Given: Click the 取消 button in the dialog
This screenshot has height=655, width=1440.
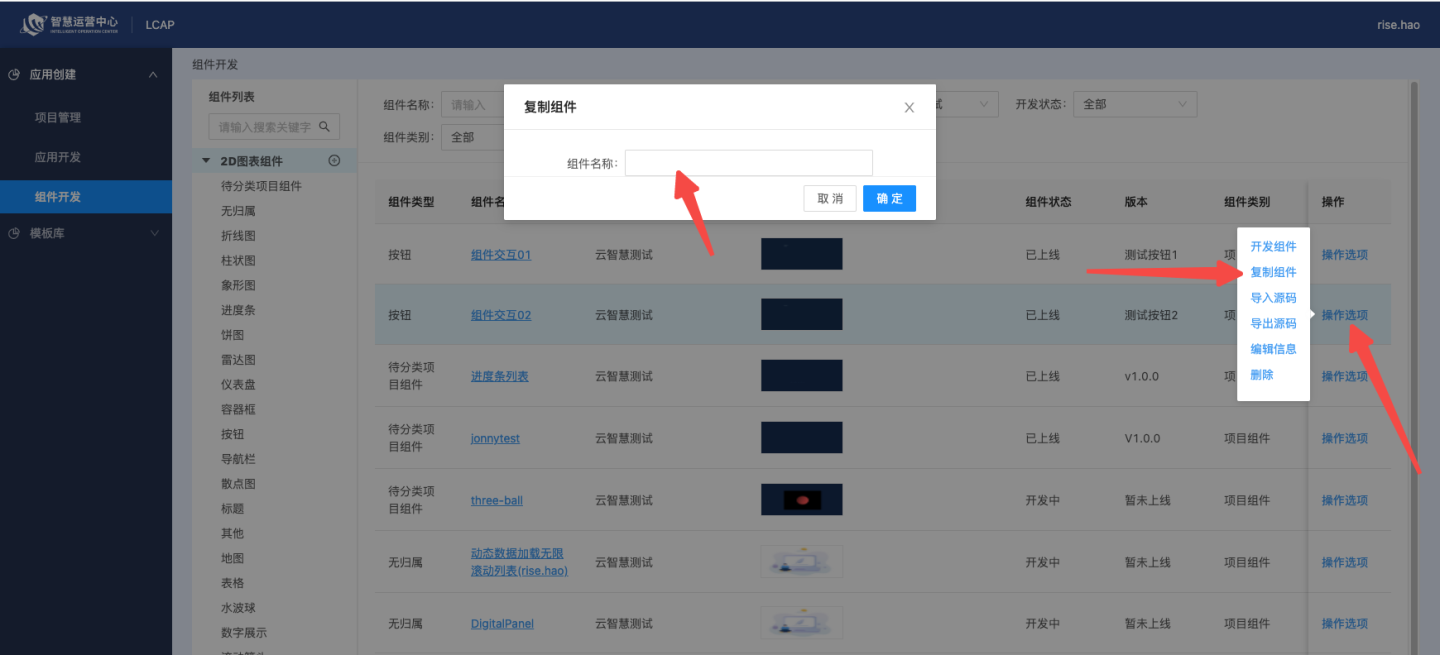Looking at the screenshot, I should tap(830, 198).
